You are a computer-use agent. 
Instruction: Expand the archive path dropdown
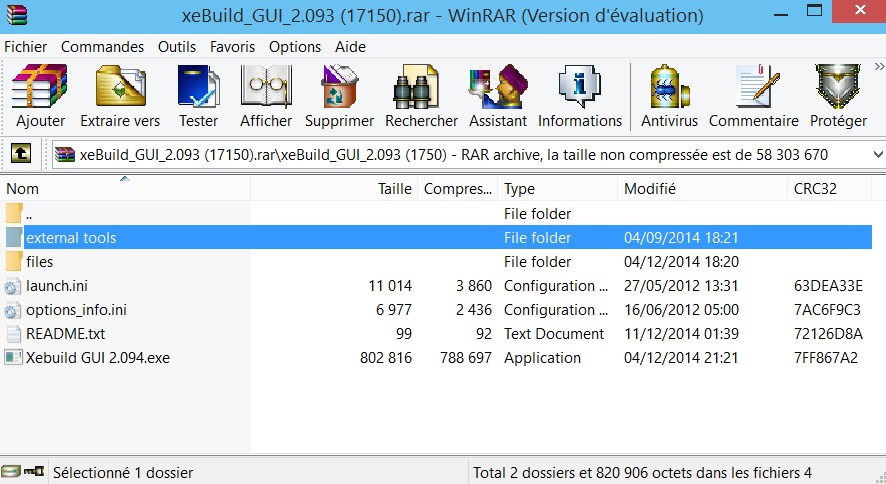click(x=877, y=155)
